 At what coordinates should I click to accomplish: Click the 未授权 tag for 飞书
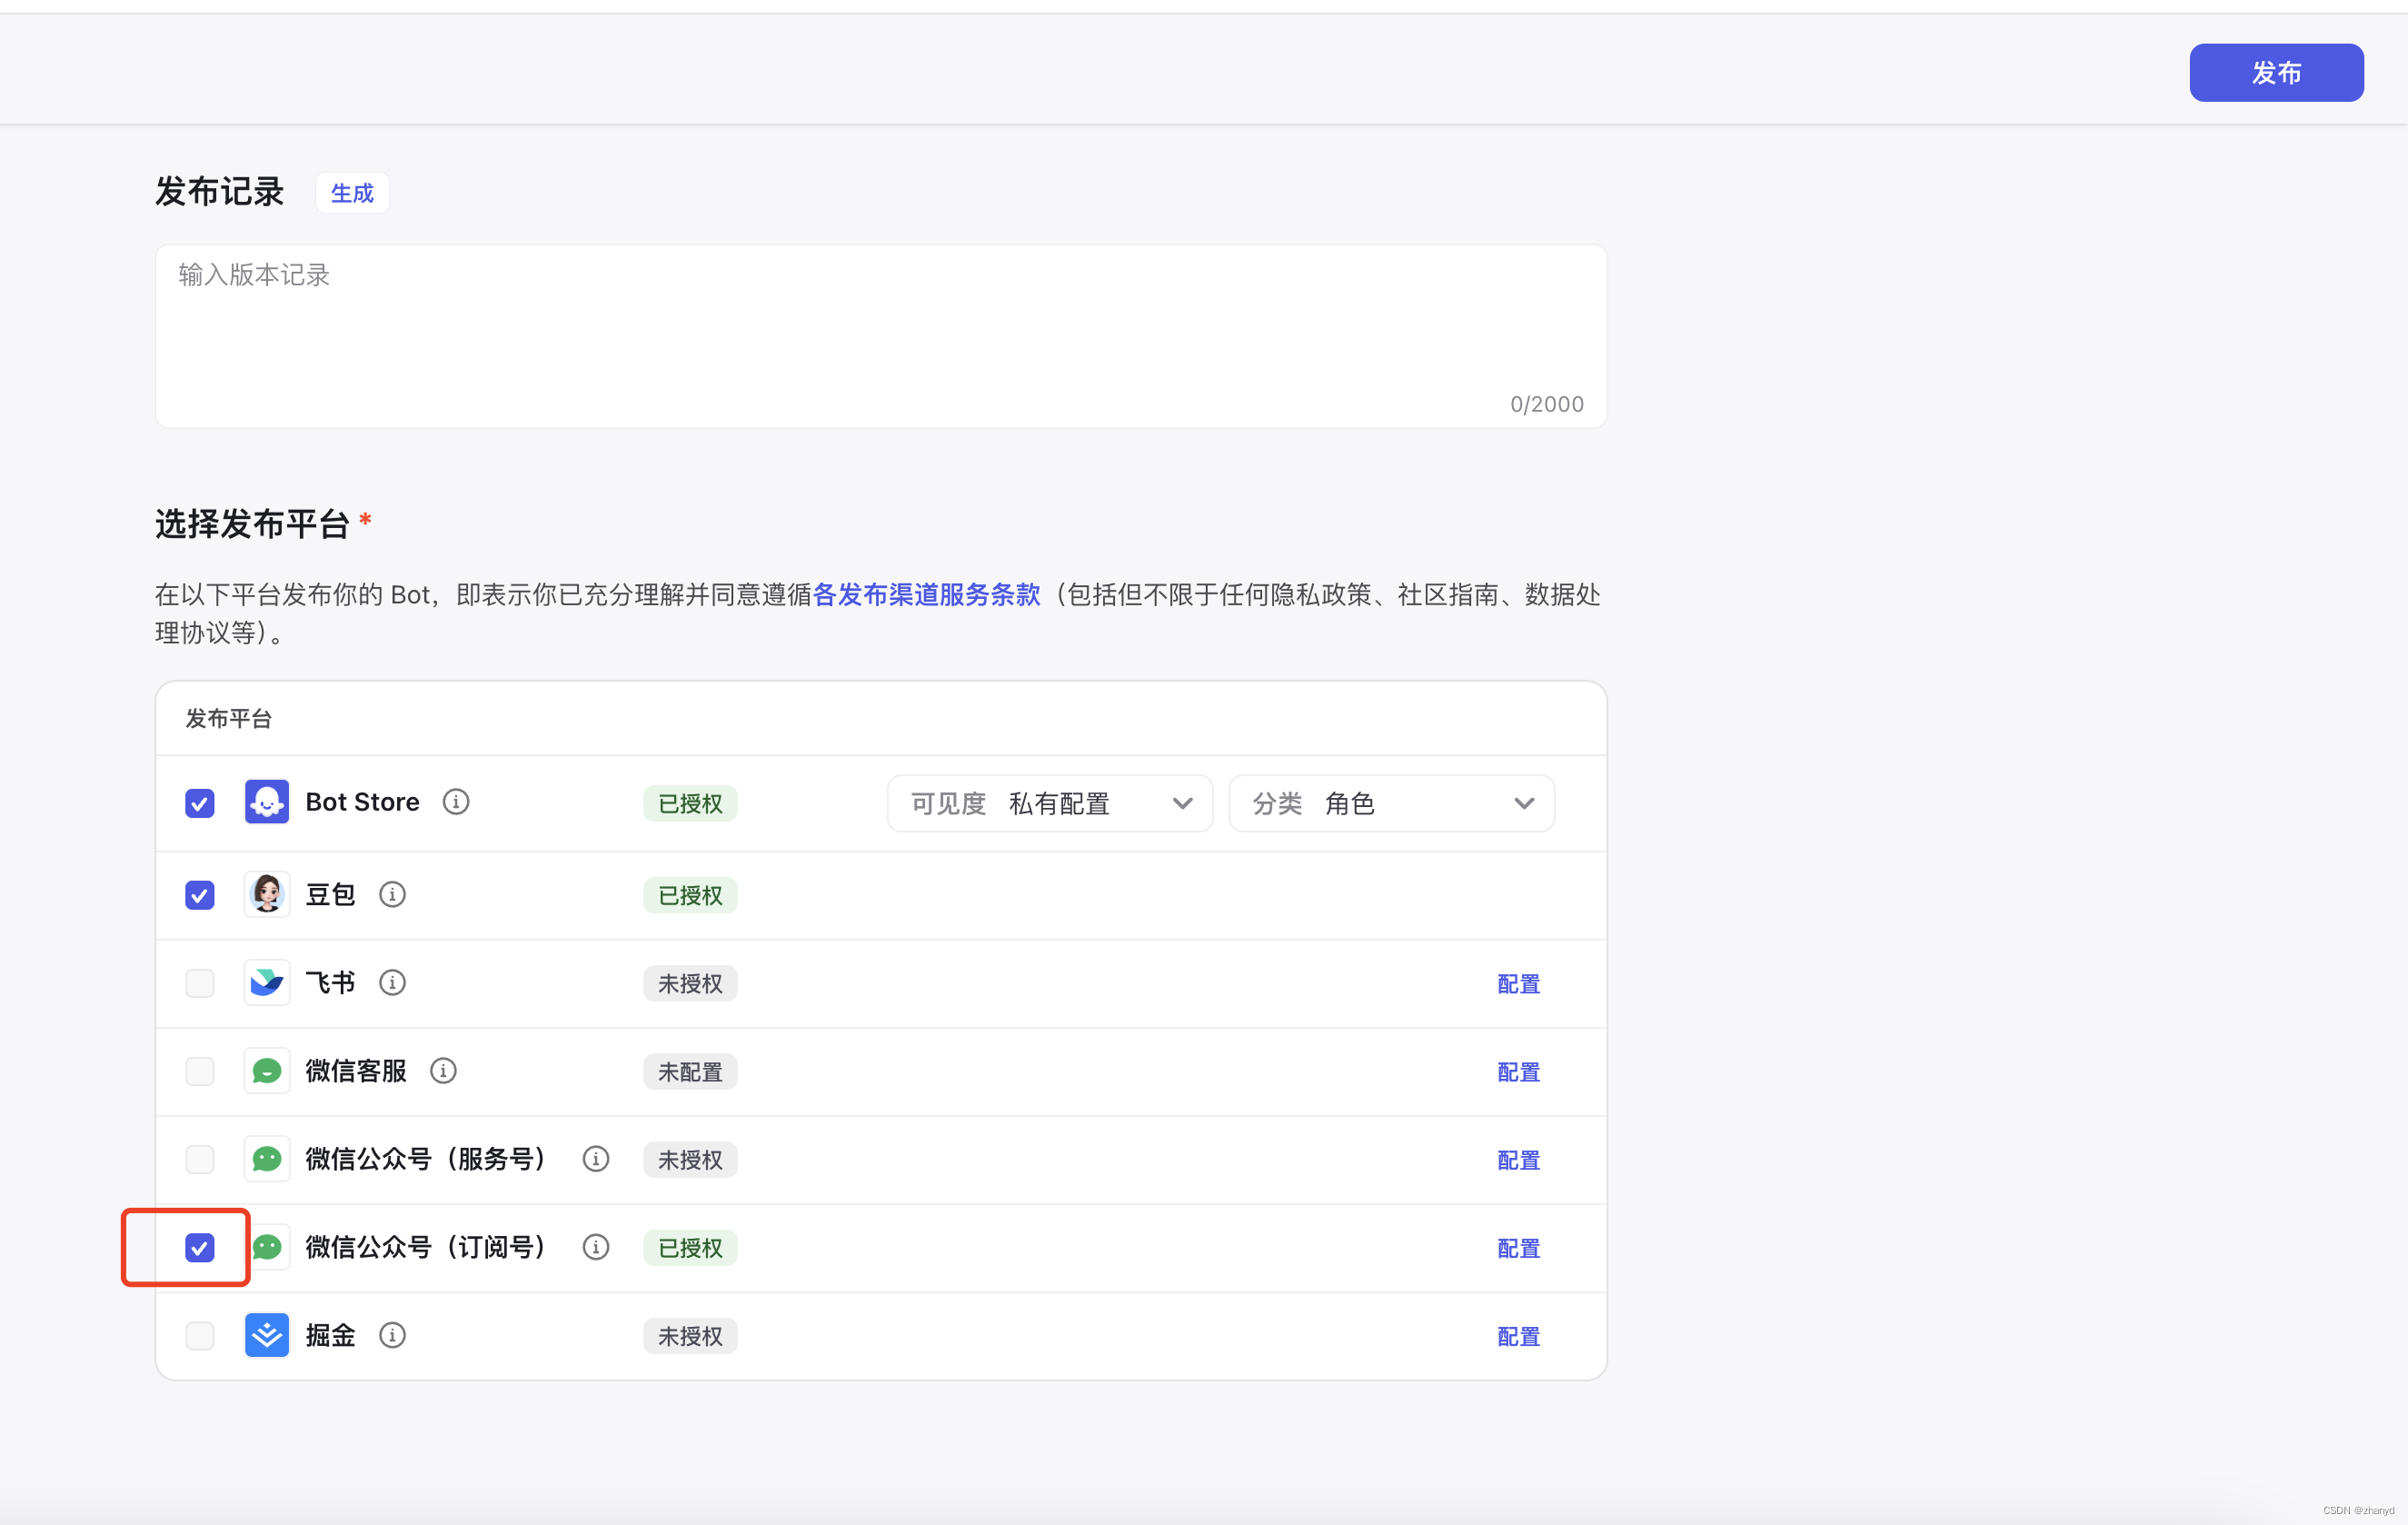pyautogui.click(x=690, y=983)
